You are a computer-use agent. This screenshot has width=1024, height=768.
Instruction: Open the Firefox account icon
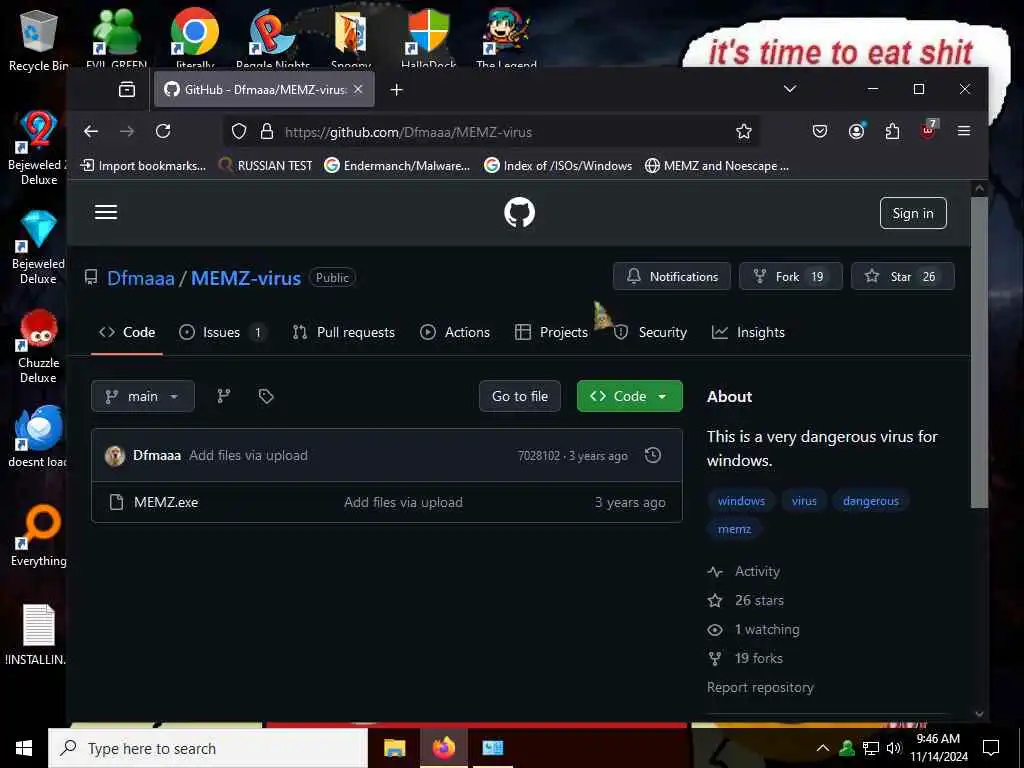coord(856,132)
